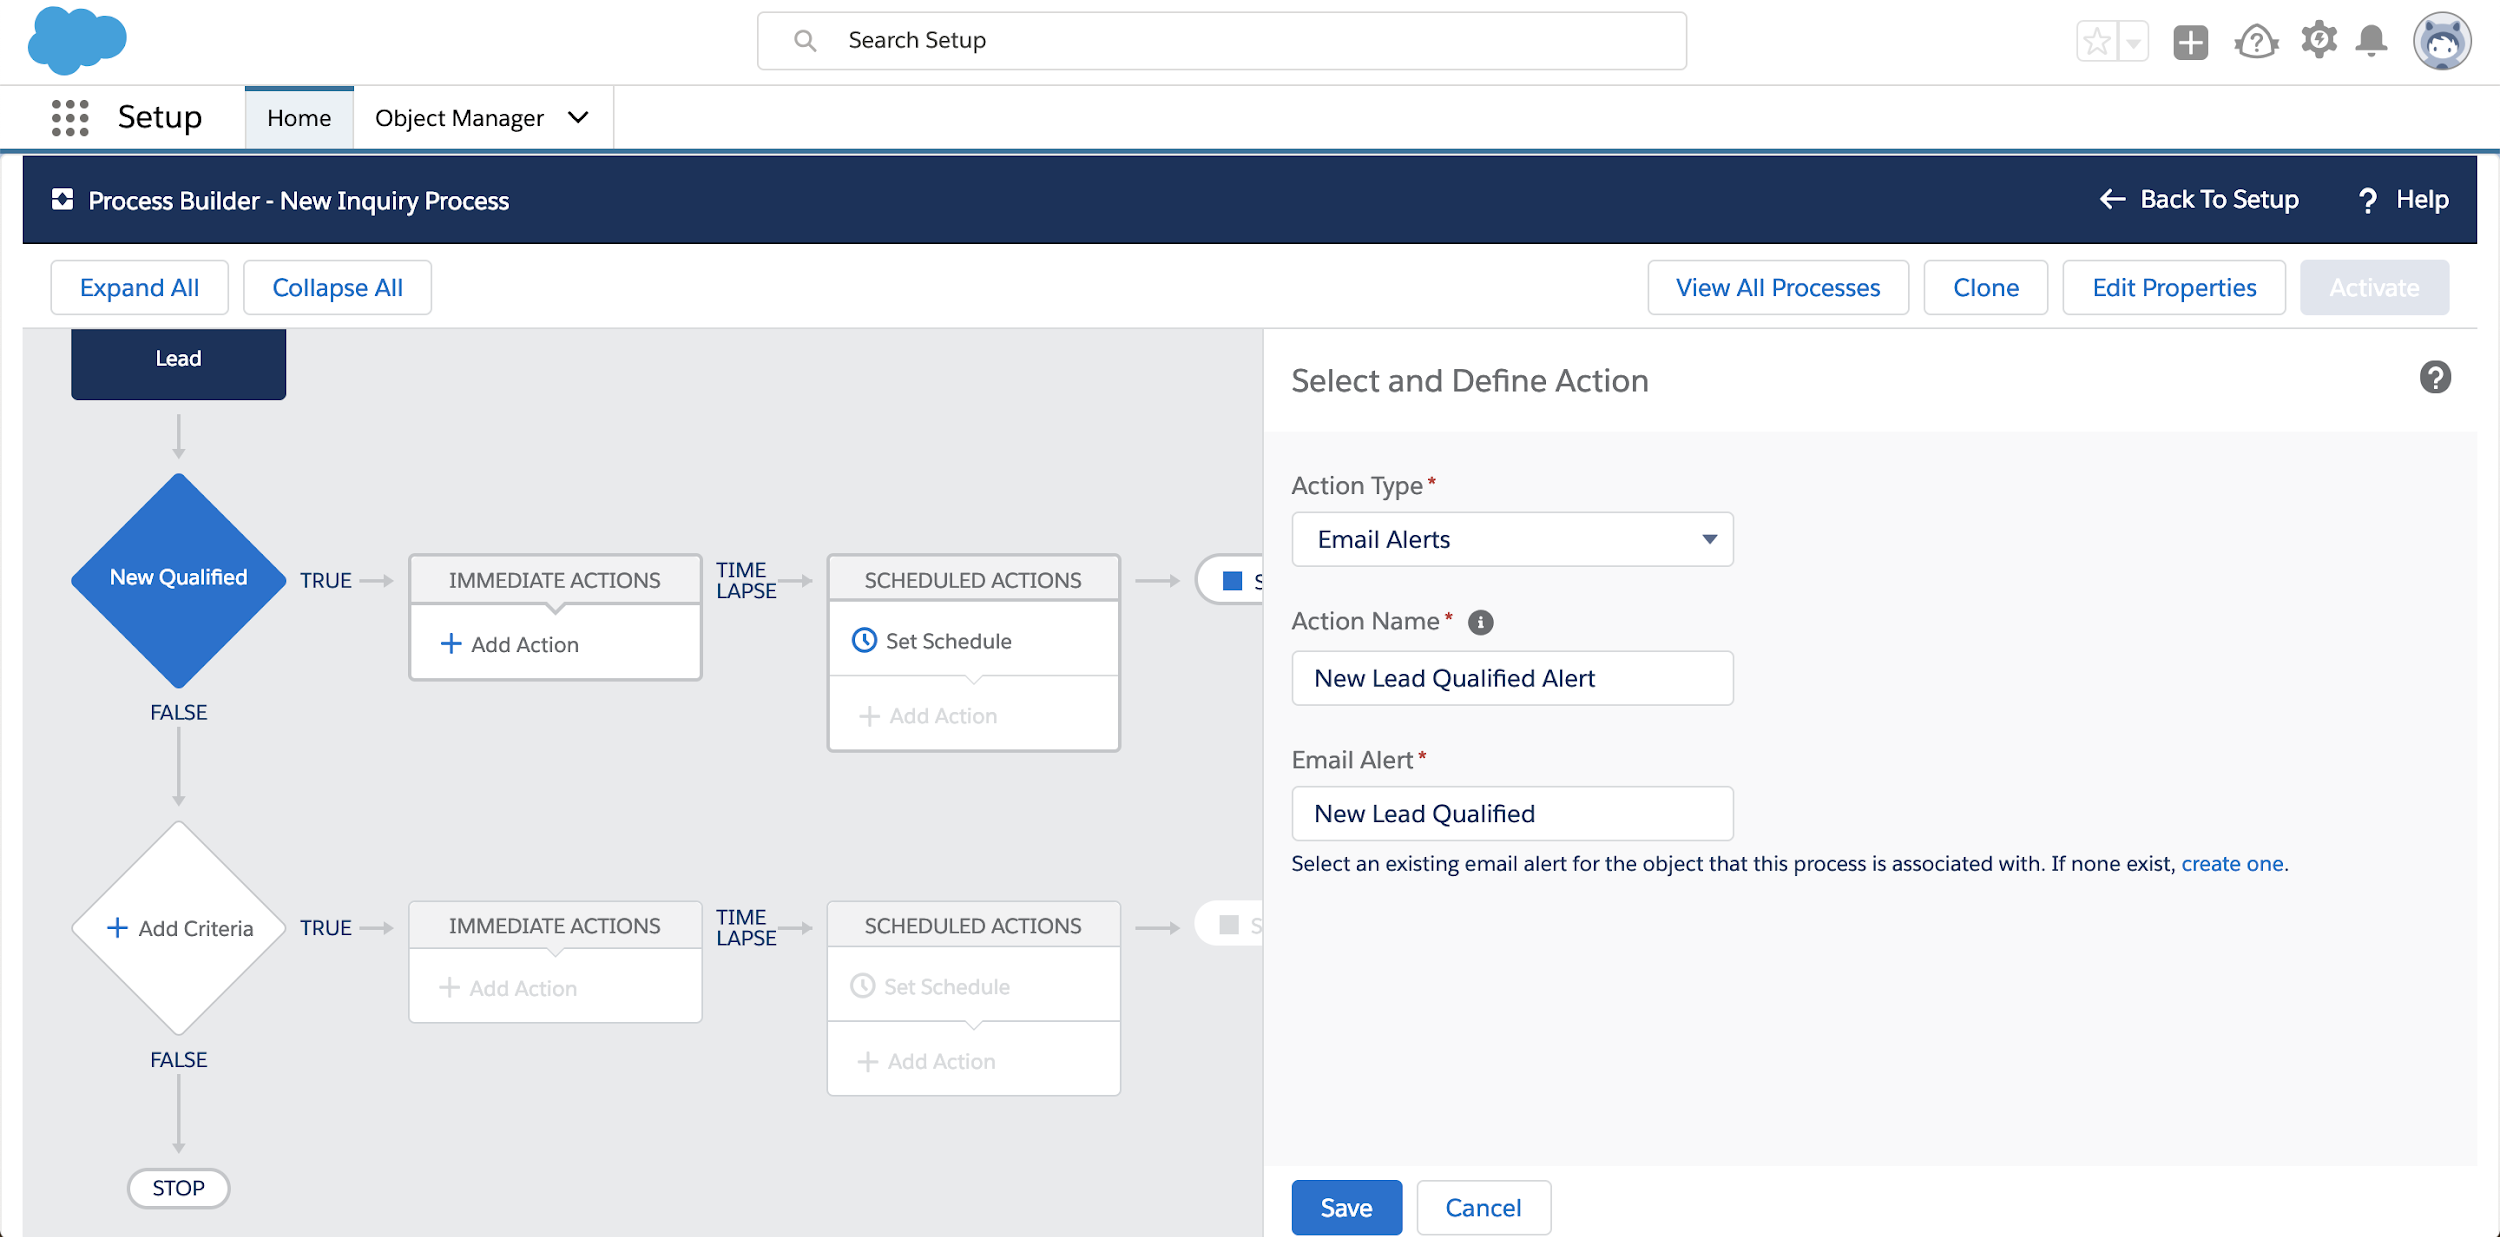Viewport: 2500px width, 1237px height.
Task: Open the favorites list dropdown arrow
Action: [2133, 42]
